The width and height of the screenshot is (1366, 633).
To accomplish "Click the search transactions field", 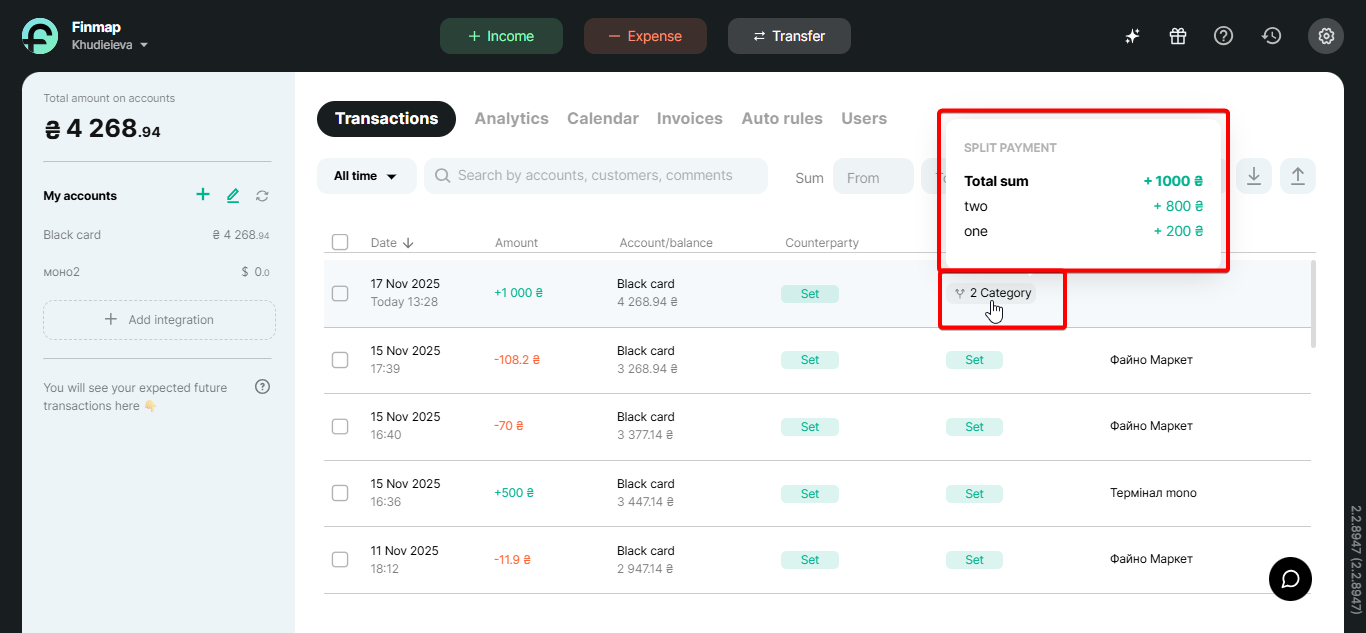I will [x=595, y=176].
